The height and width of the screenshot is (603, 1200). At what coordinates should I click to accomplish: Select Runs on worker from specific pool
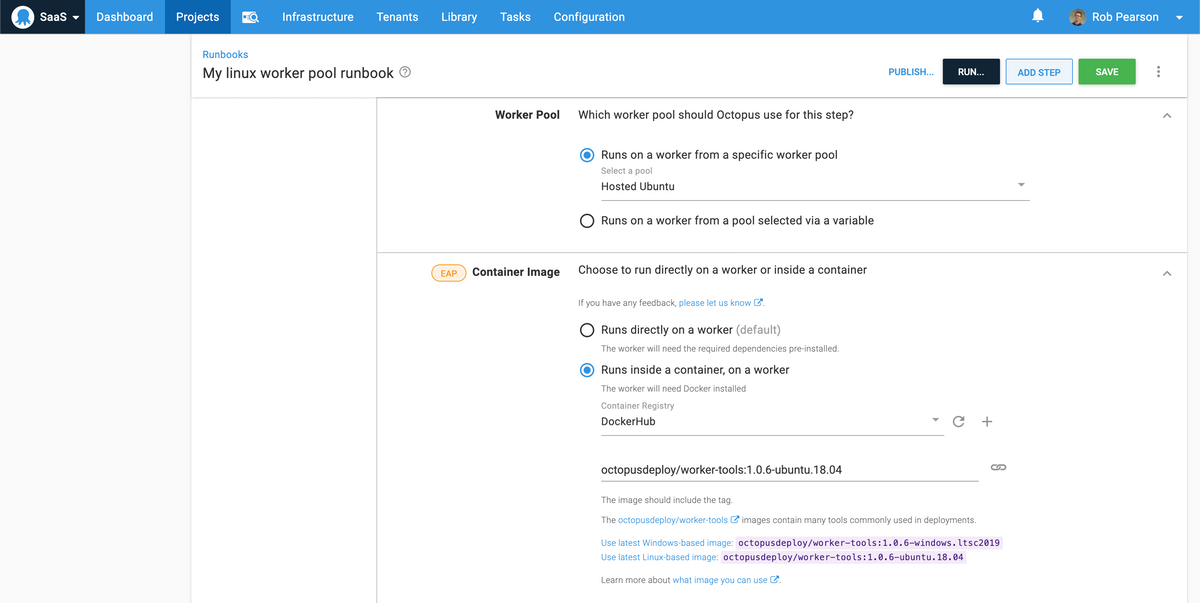[x=587, y=155]
